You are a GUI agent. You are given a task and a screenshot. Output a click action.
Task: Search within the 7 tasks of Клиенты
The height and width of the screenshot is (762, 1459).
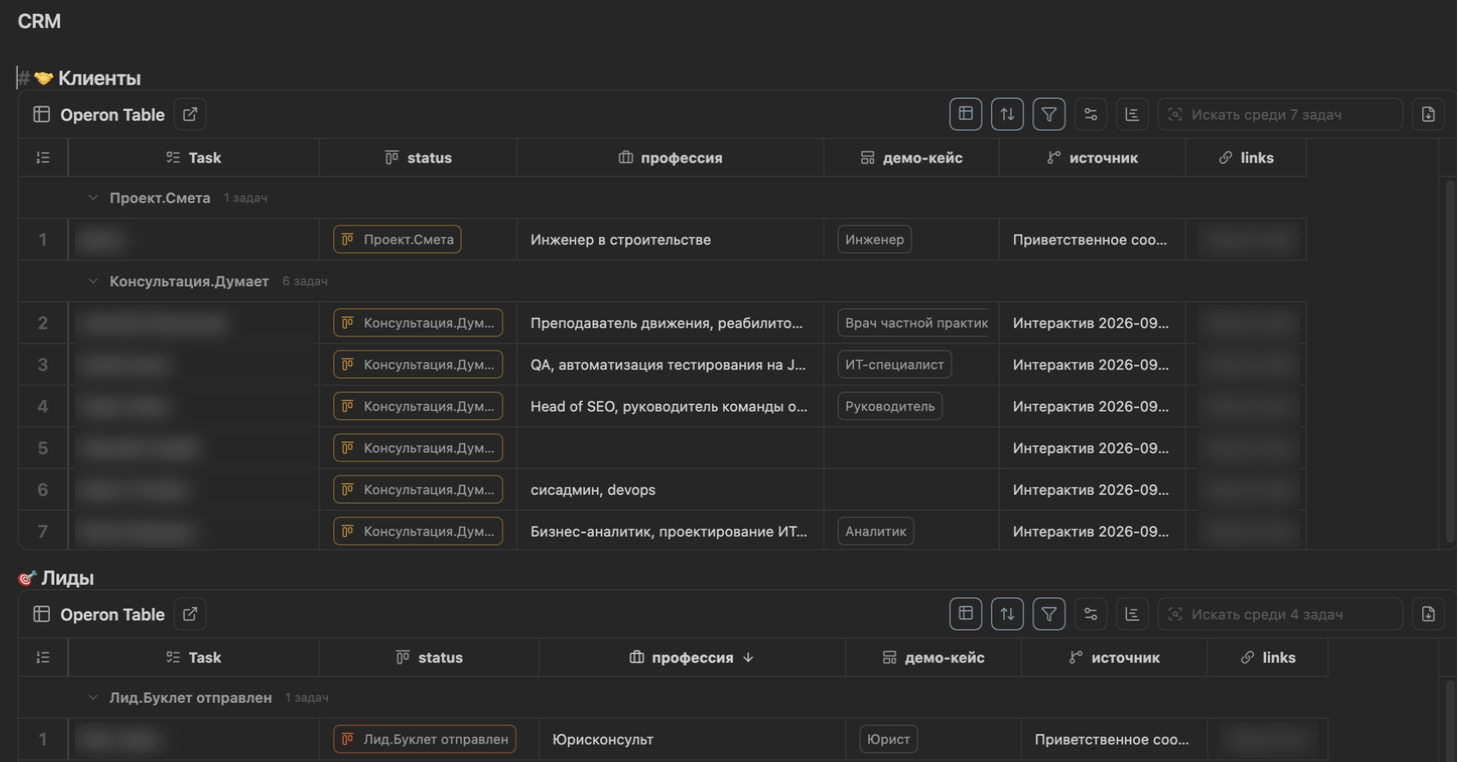click(1280, 114)
